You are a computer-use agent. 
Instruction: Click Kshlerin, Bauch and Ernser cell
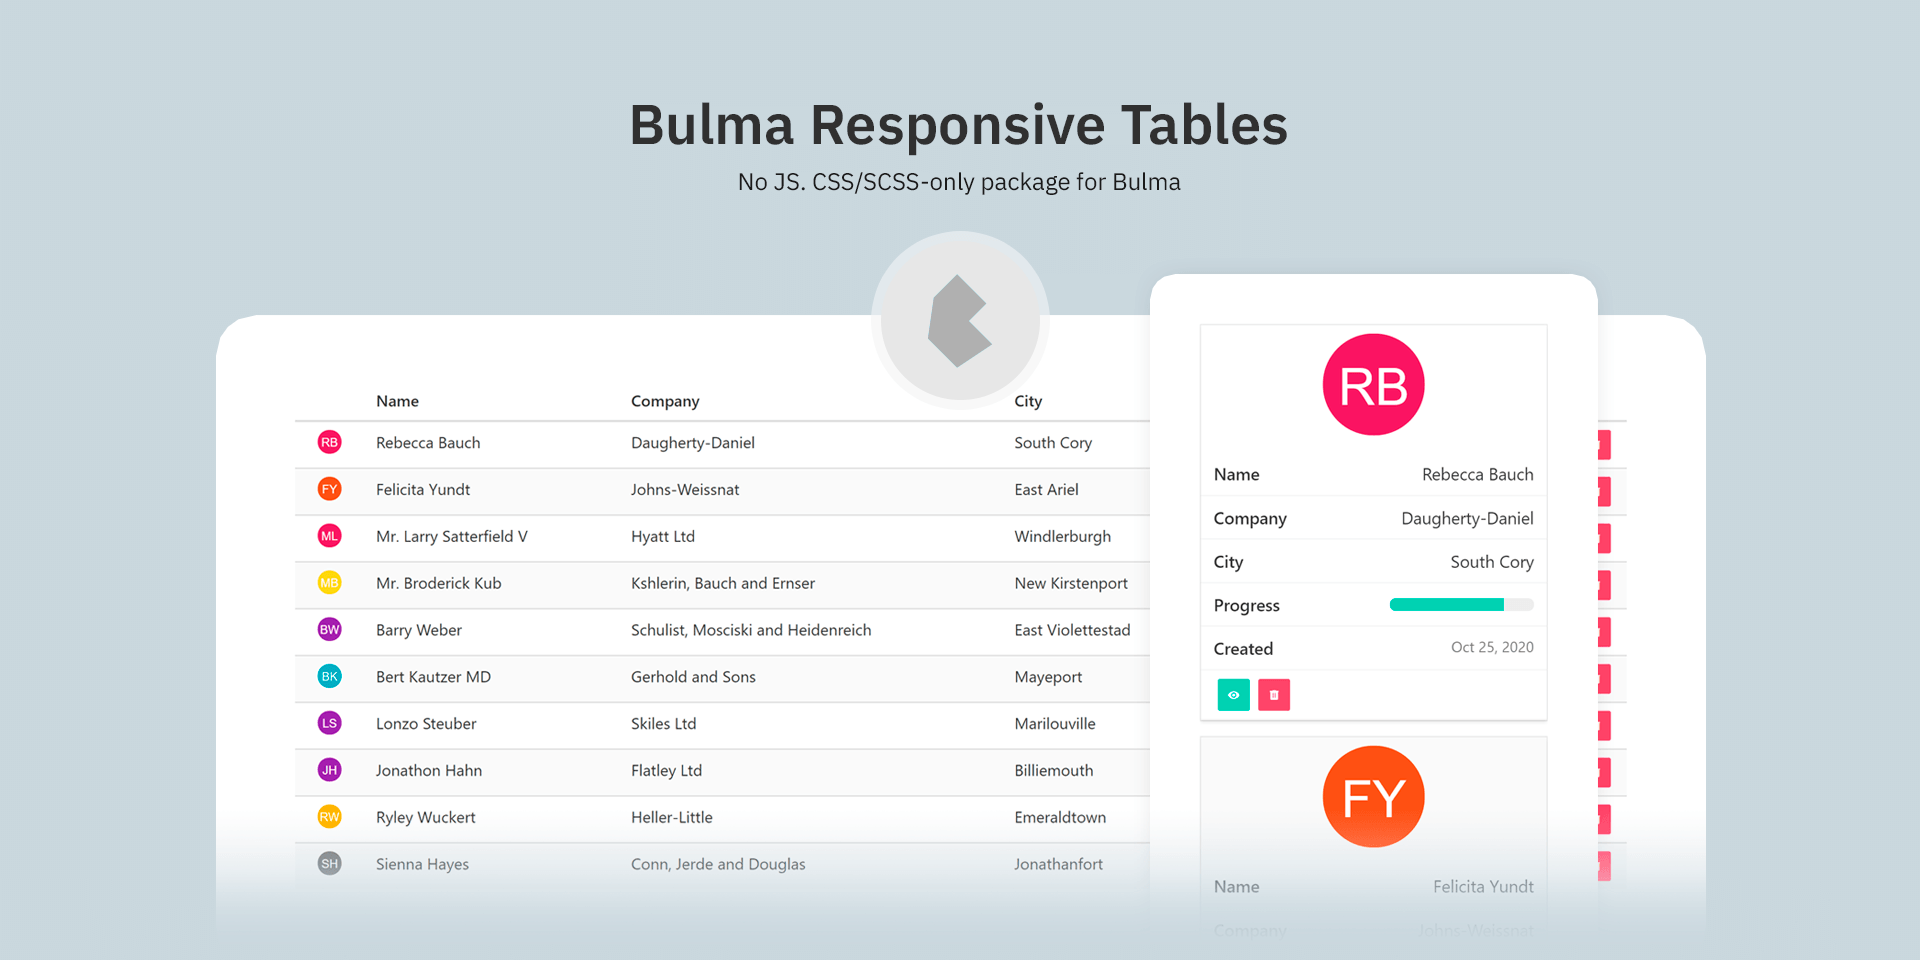click(x=723, y=583)
